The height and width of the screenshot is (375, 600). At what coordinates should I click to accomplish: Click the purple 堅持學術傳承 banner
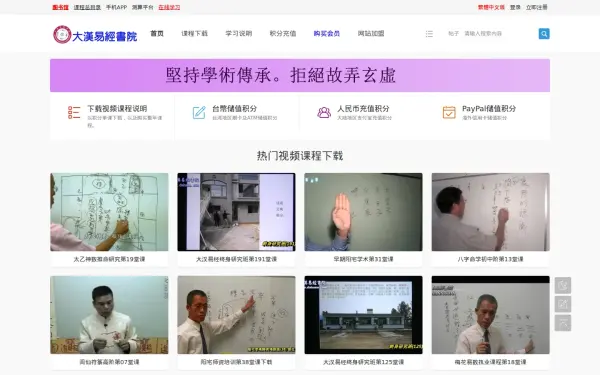[300, 75]
